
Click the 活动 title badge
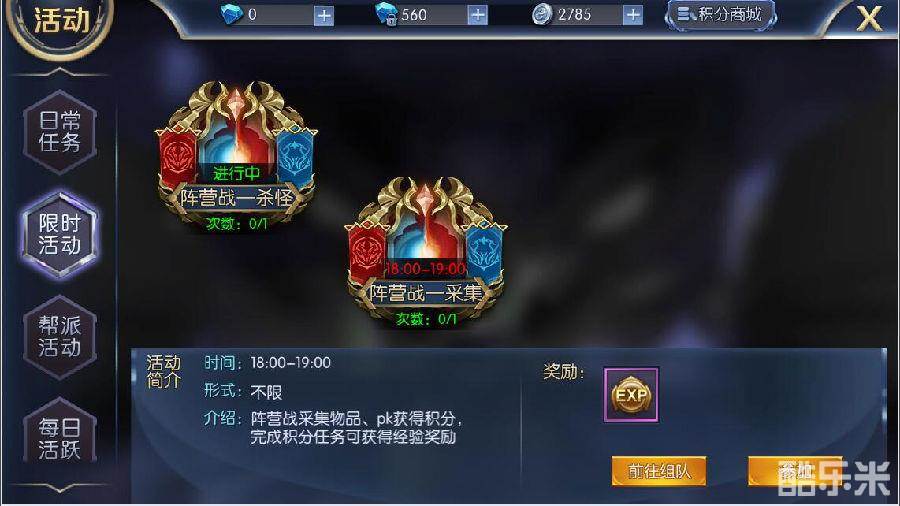[x=61, y=21]
